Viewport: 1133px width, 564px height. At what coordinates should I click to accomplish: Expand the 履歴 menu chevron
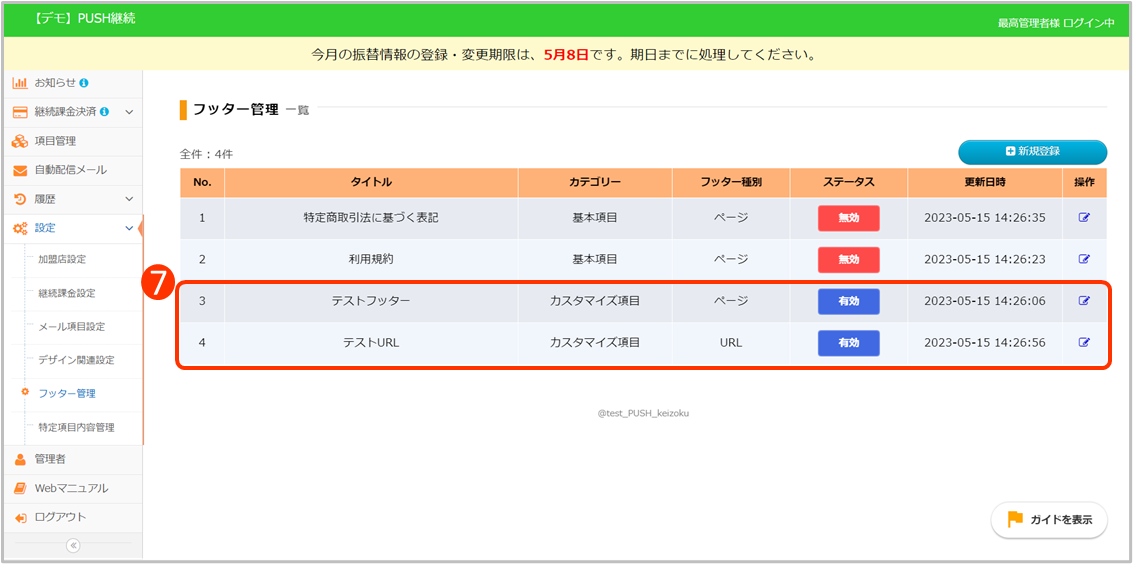[129, 199]
